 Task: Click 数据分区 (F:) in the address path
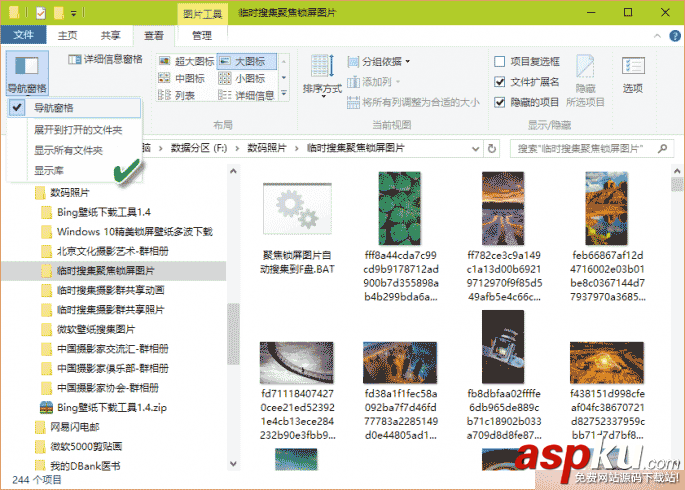(x=199, y=148)
